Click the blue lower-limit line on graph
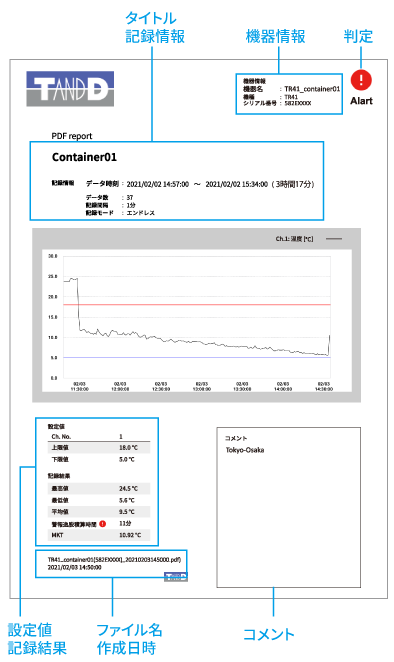 point(197,358)
